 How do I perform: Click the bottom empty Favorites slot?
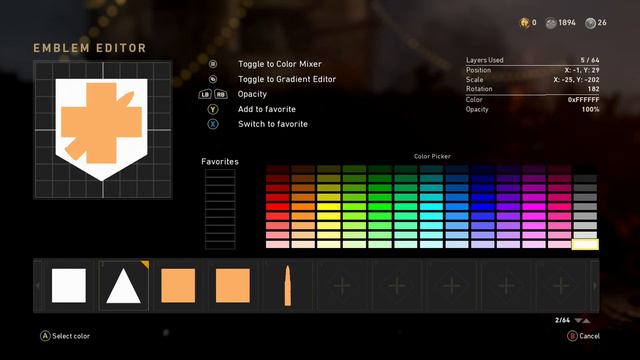point(220,245)
